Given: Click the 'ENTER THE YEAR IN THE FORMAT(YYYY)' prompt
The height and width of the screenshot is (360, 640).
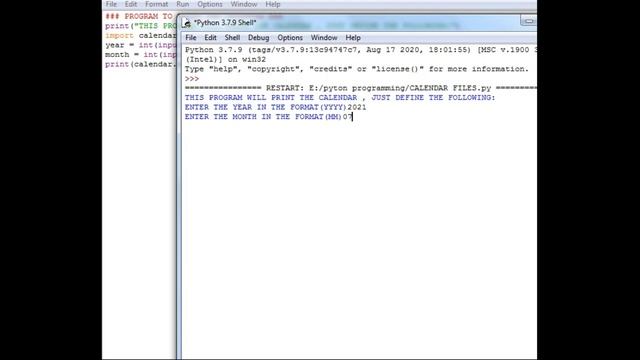Looking at the screenshot, I should point(266,107).
